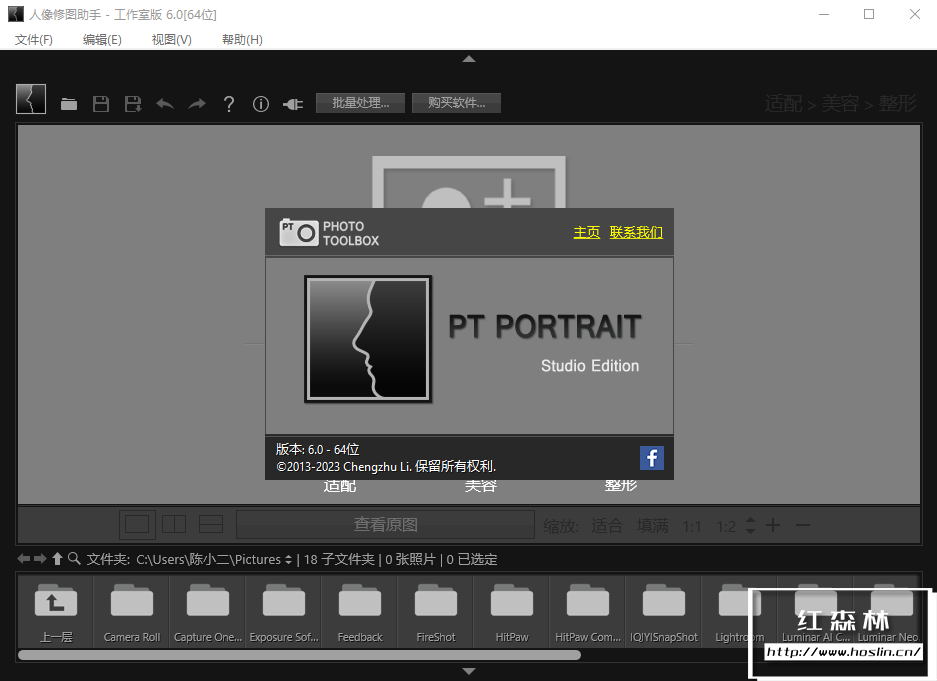Click the 0 已选定 selection count
The image size is (937, 681).
coord(471,560)
